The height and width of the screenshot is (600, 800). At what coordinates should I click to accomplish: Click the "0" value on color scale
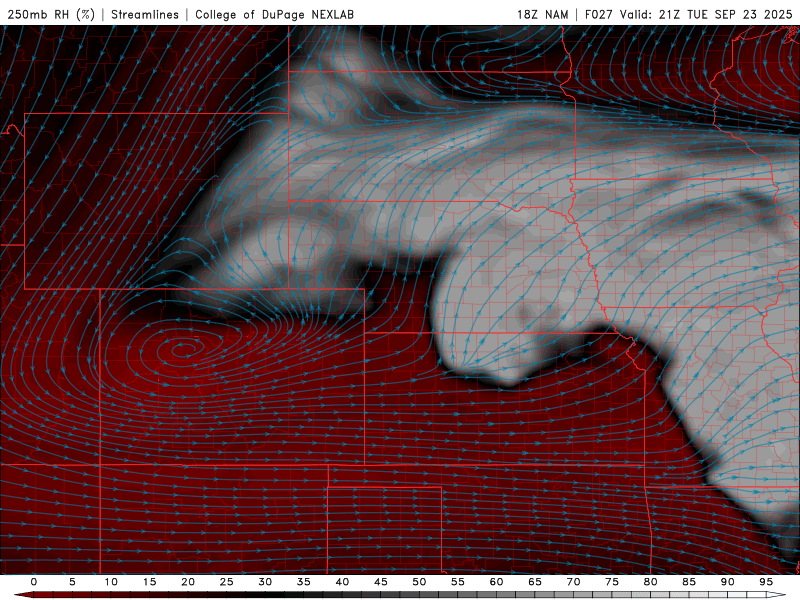[34, 582]
